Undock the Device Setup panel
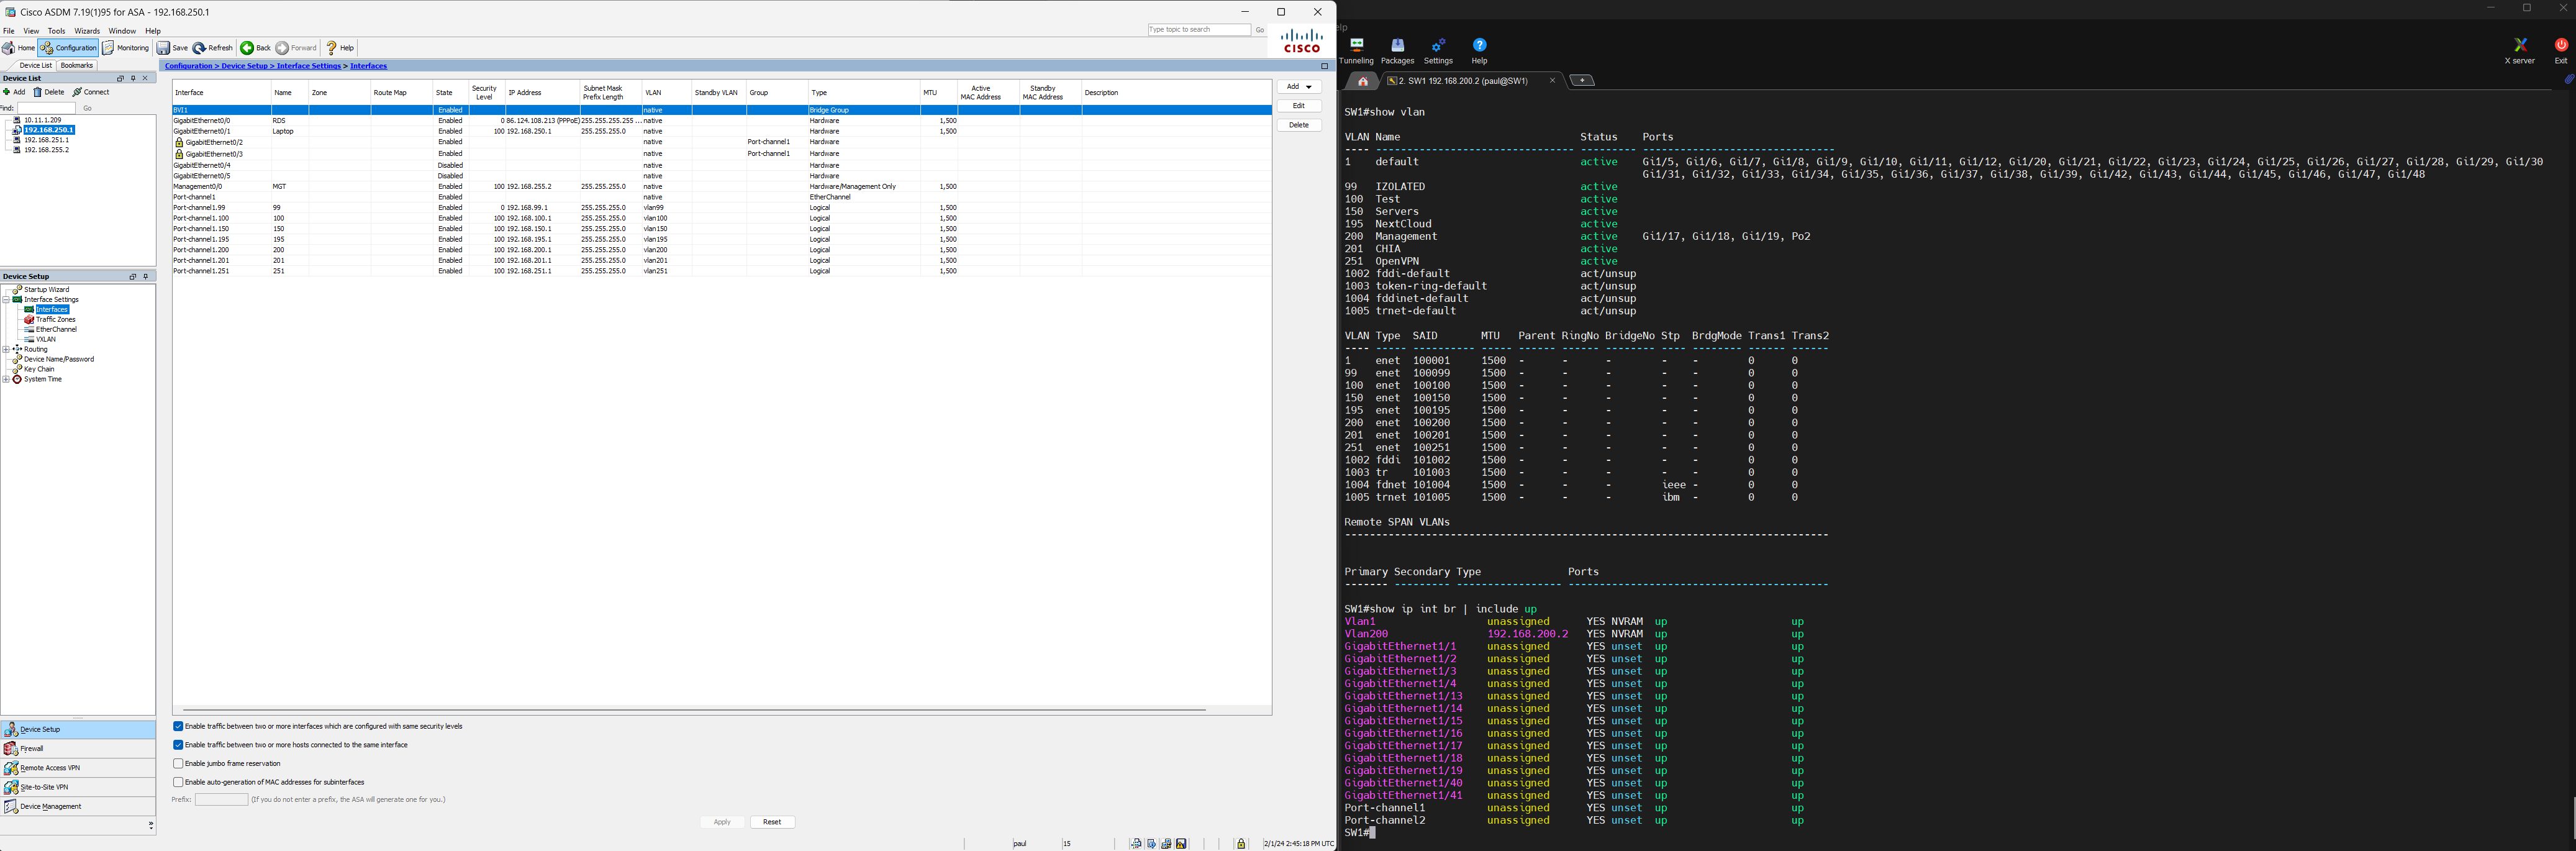 tap(132, 277)
